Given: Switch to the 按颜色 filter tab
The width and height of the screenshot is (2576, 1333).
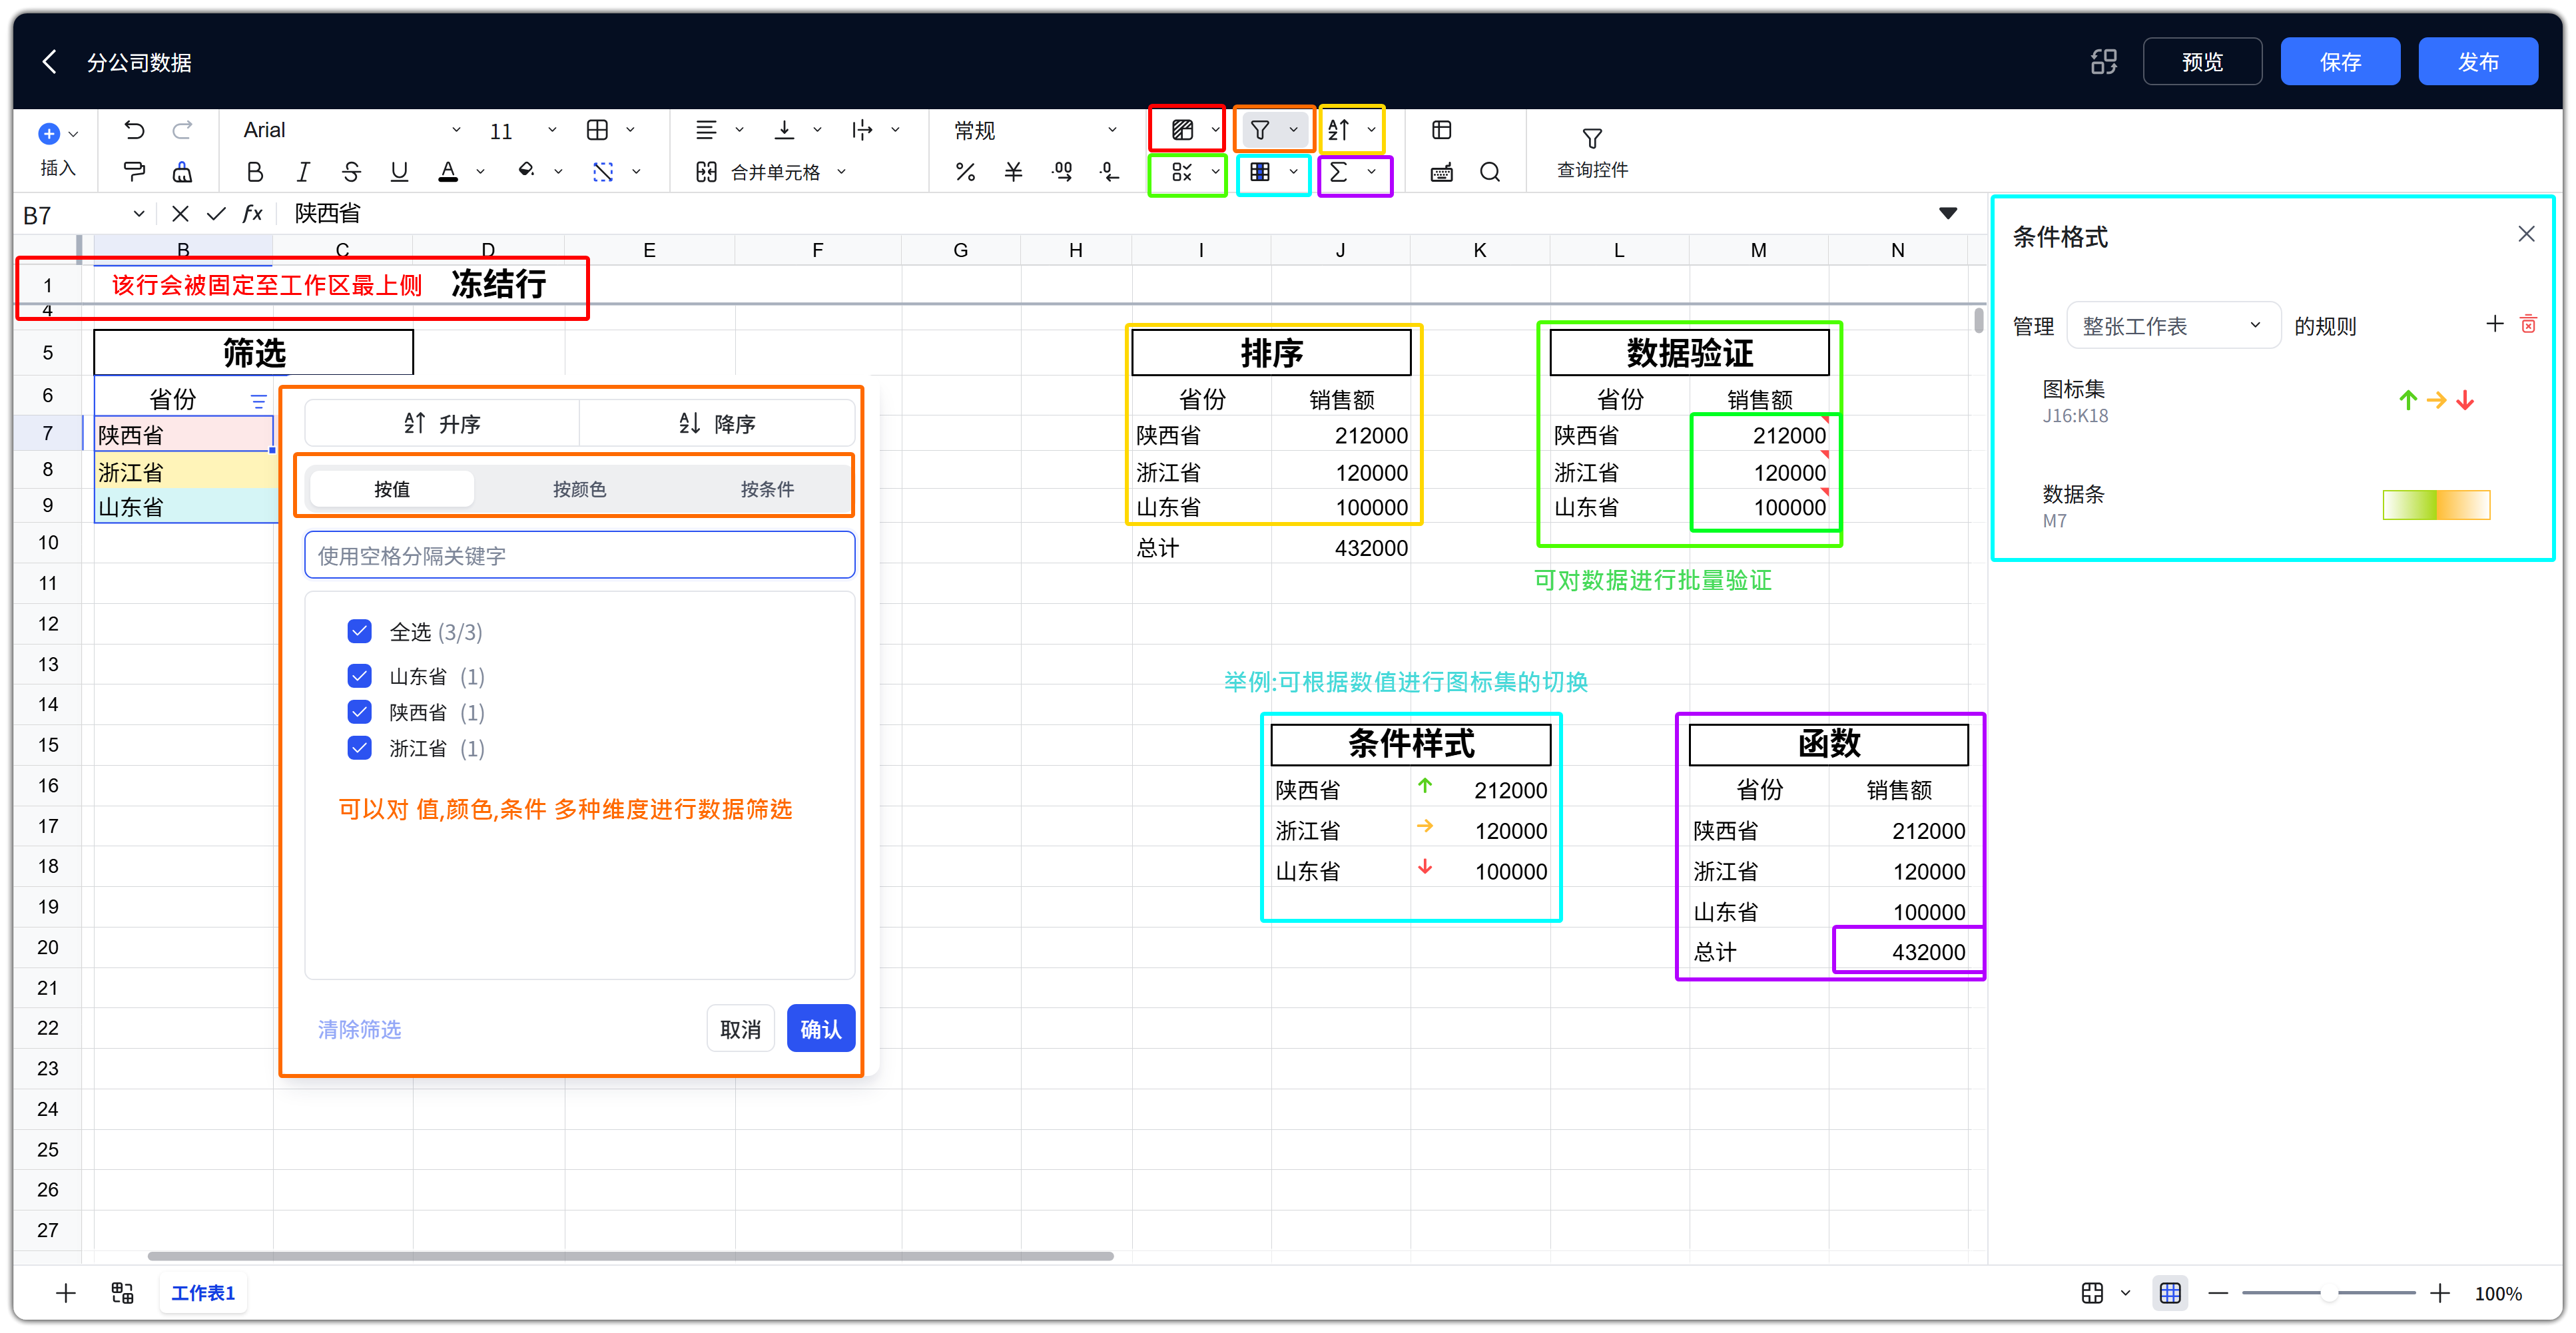Looking at the screenshot, I should [580, 489].
